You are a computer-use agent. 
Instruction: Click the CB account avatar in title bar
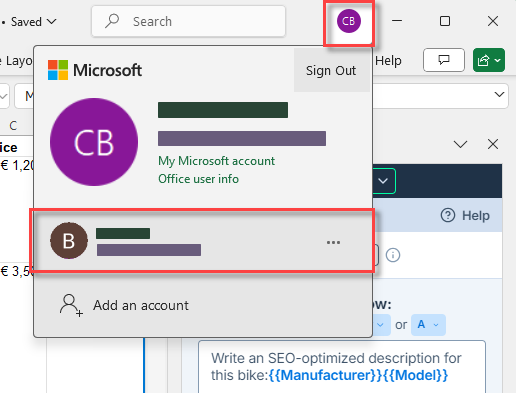point(349,21)
